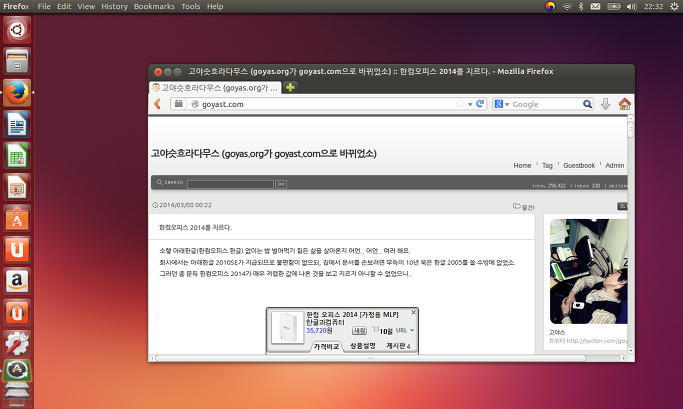Launch LibreOffice Calc from launcher
683x409 pixels.
click(x=17, y=155)
